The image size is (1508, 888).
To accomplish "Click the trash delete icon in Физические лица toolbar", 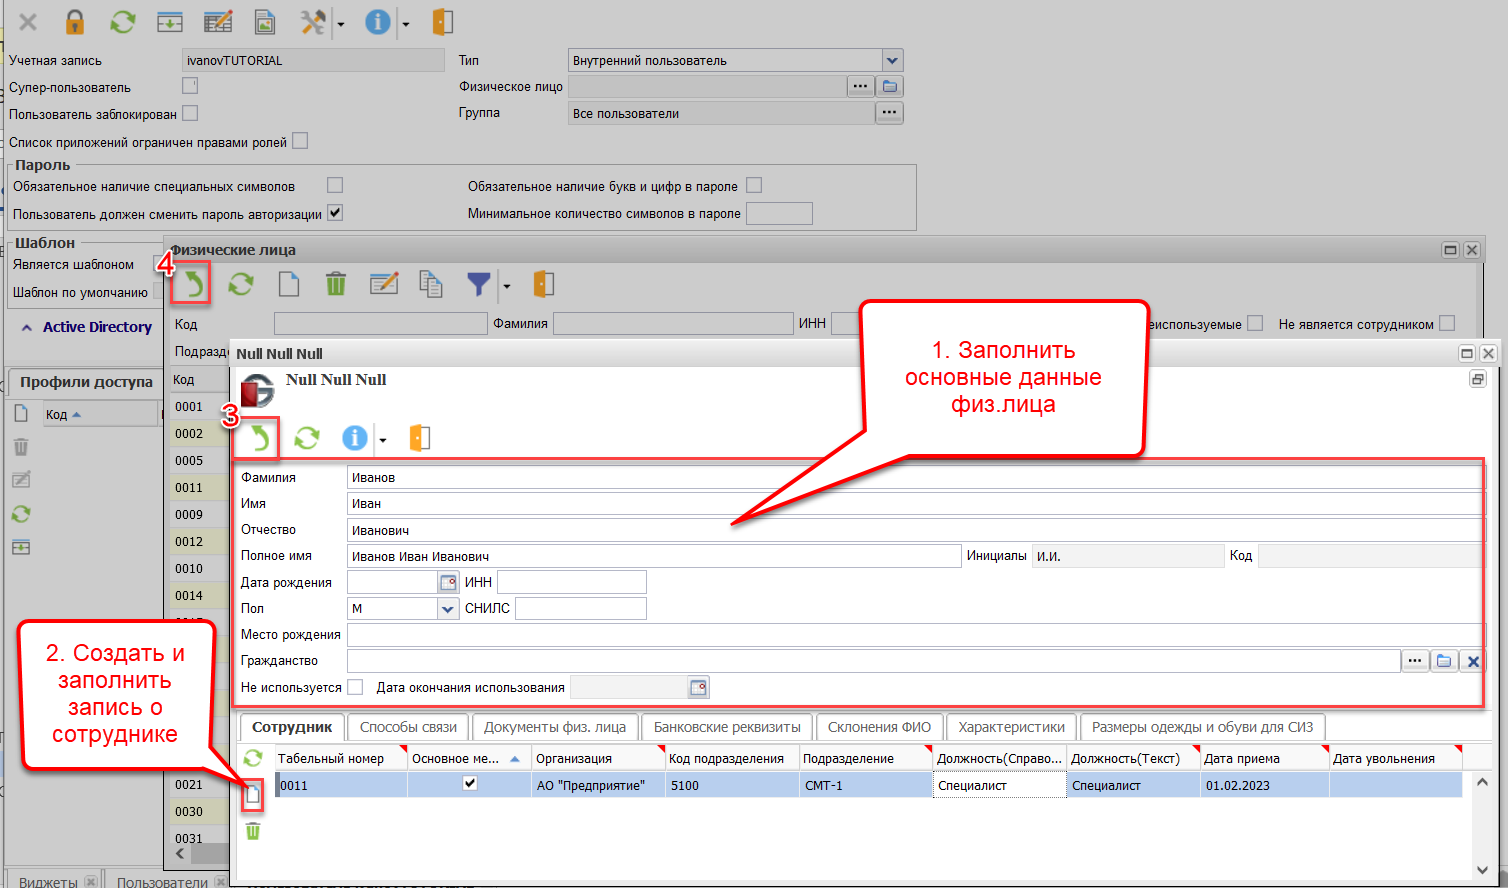I will [336, 285].
